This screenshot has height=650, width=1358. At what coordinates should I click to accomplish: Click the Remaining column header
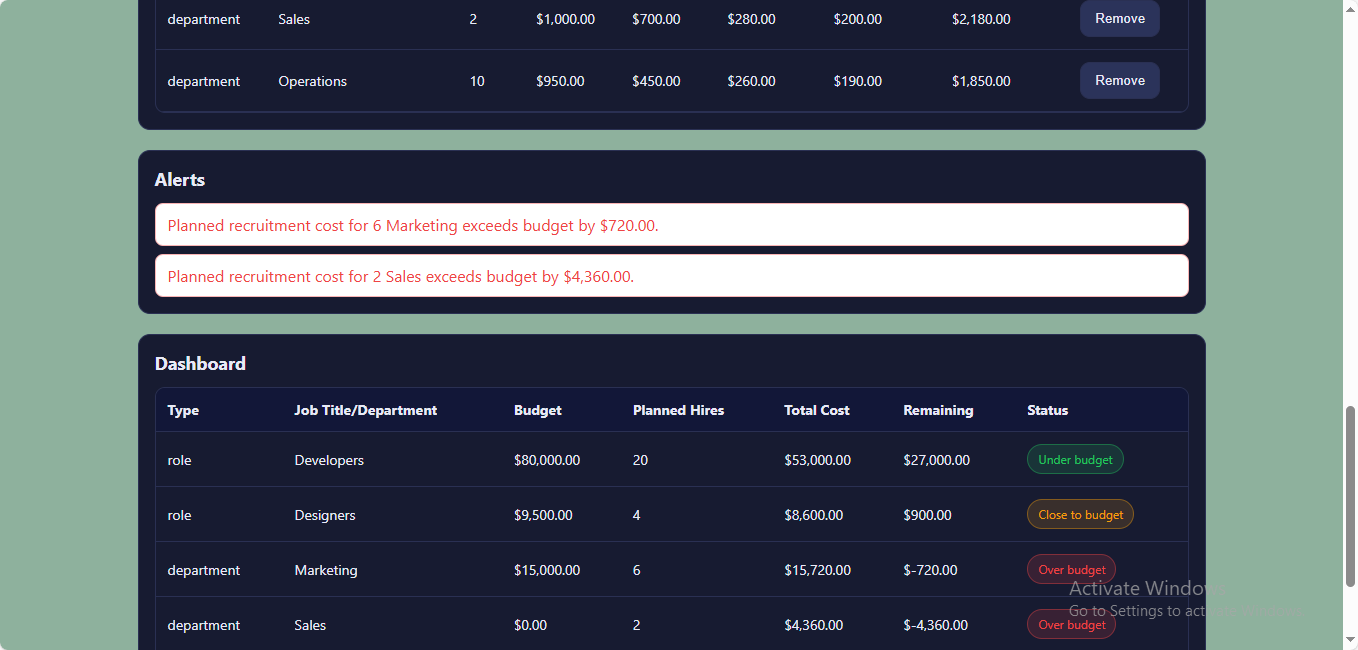938,410
